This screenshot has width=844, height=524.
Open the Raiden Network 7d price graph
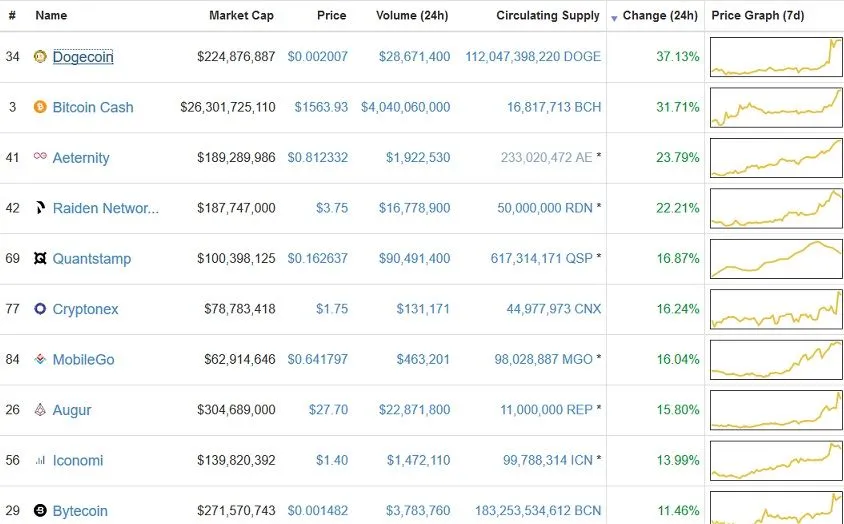click(776, 208)
